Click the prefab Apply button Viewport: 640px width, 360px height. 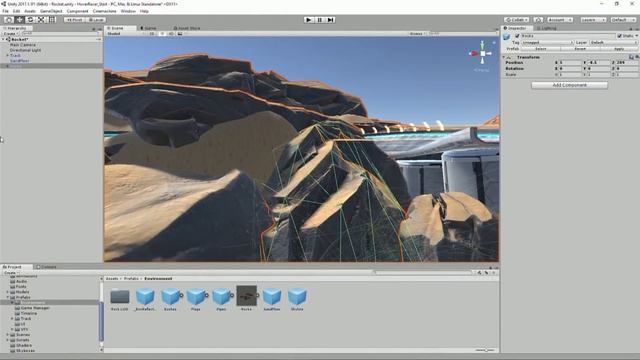click(619, 49)
